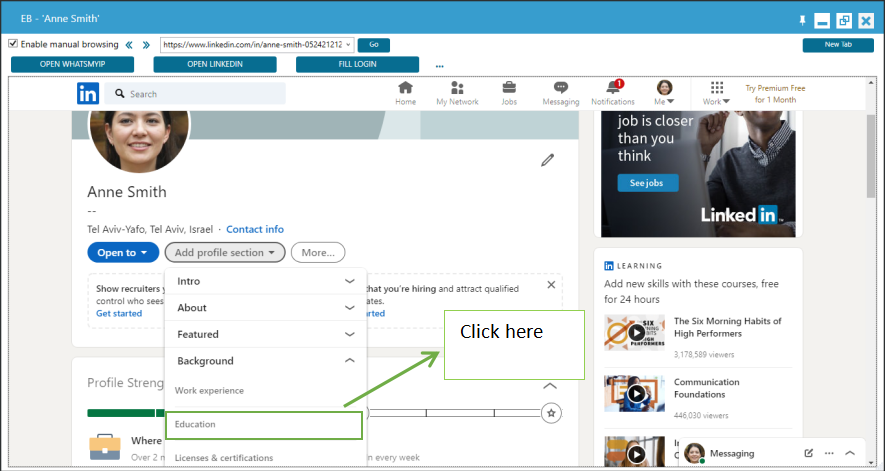This screenshot has width=886, height=471.
Task: Collapse the Profile Strength panel
Action: click(x=550, y=386)
